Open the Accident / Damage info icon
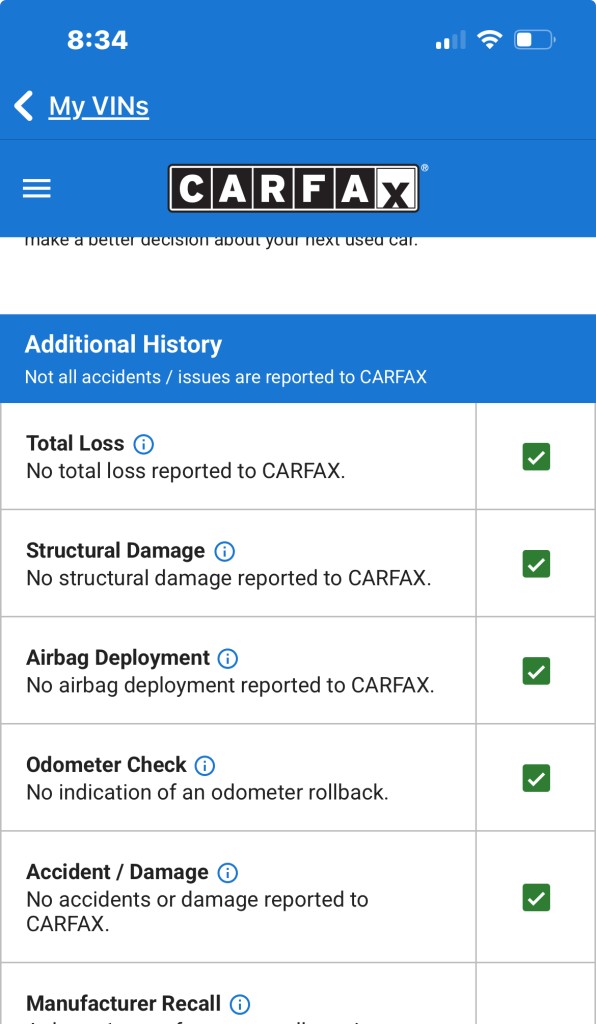This screenshot has height=1024, width=596. point(227,872)
